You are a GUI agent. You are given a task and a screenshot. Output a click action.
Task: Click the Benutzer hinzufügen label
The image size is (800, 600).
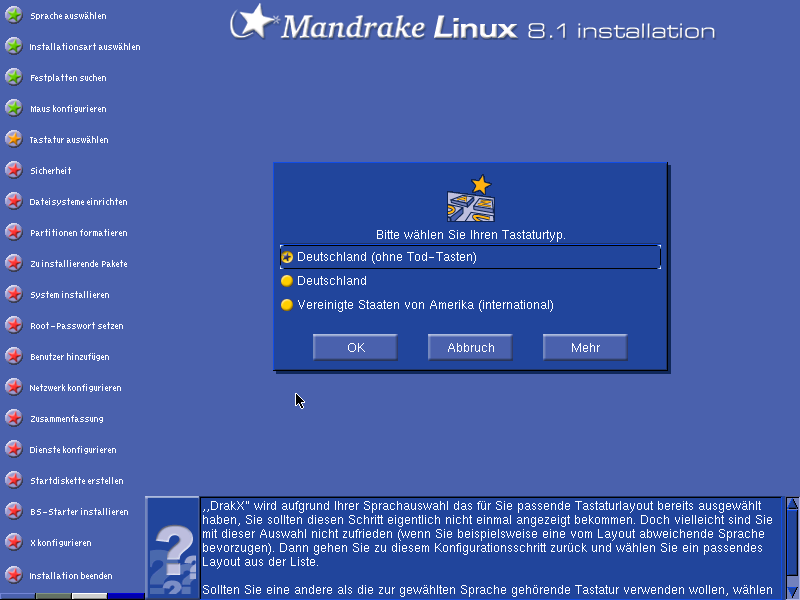pos(69,357)
